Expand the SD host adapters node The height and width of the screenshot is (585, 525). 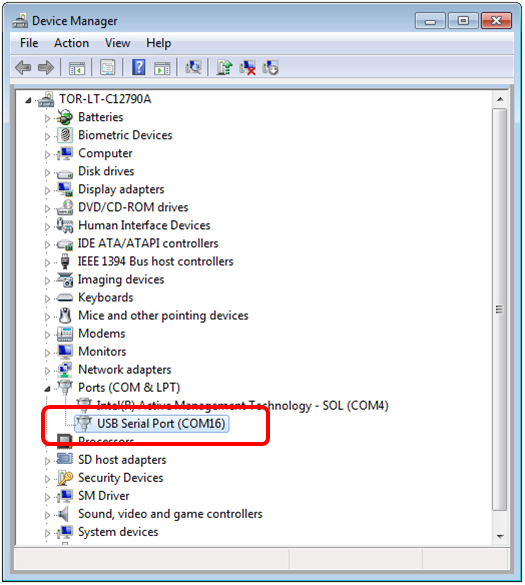47,461
